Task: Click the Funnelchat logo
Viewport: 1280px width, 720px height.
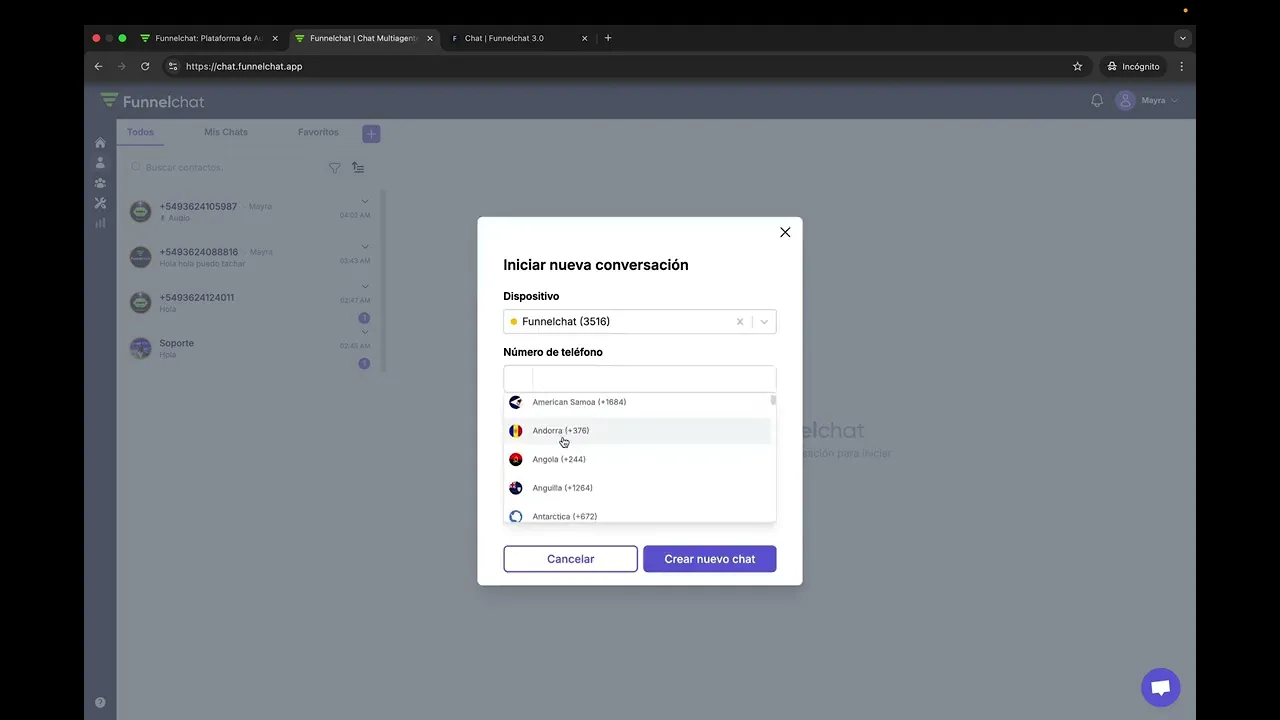Action: 152,101
